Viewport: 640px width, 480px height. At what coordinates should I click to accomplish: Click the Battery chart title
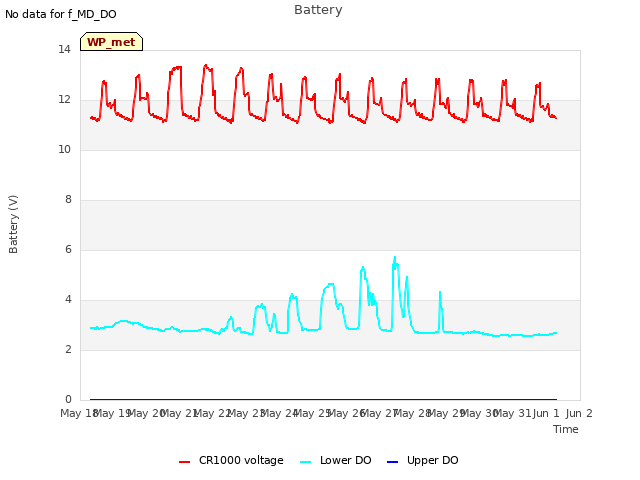pos(318,10)
